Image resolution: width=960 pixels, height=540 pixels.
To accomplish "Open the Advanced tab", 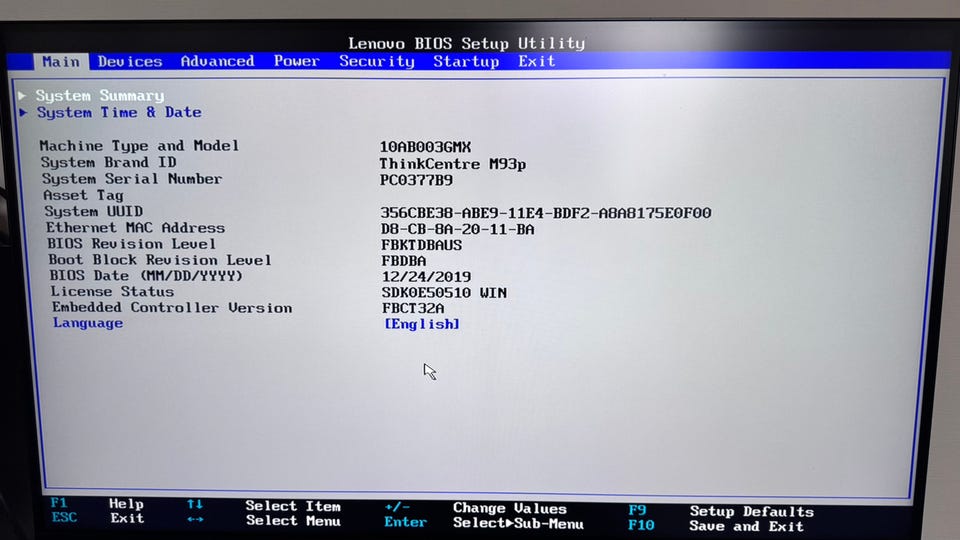I will pyautogui.click(x=217, y=61).
